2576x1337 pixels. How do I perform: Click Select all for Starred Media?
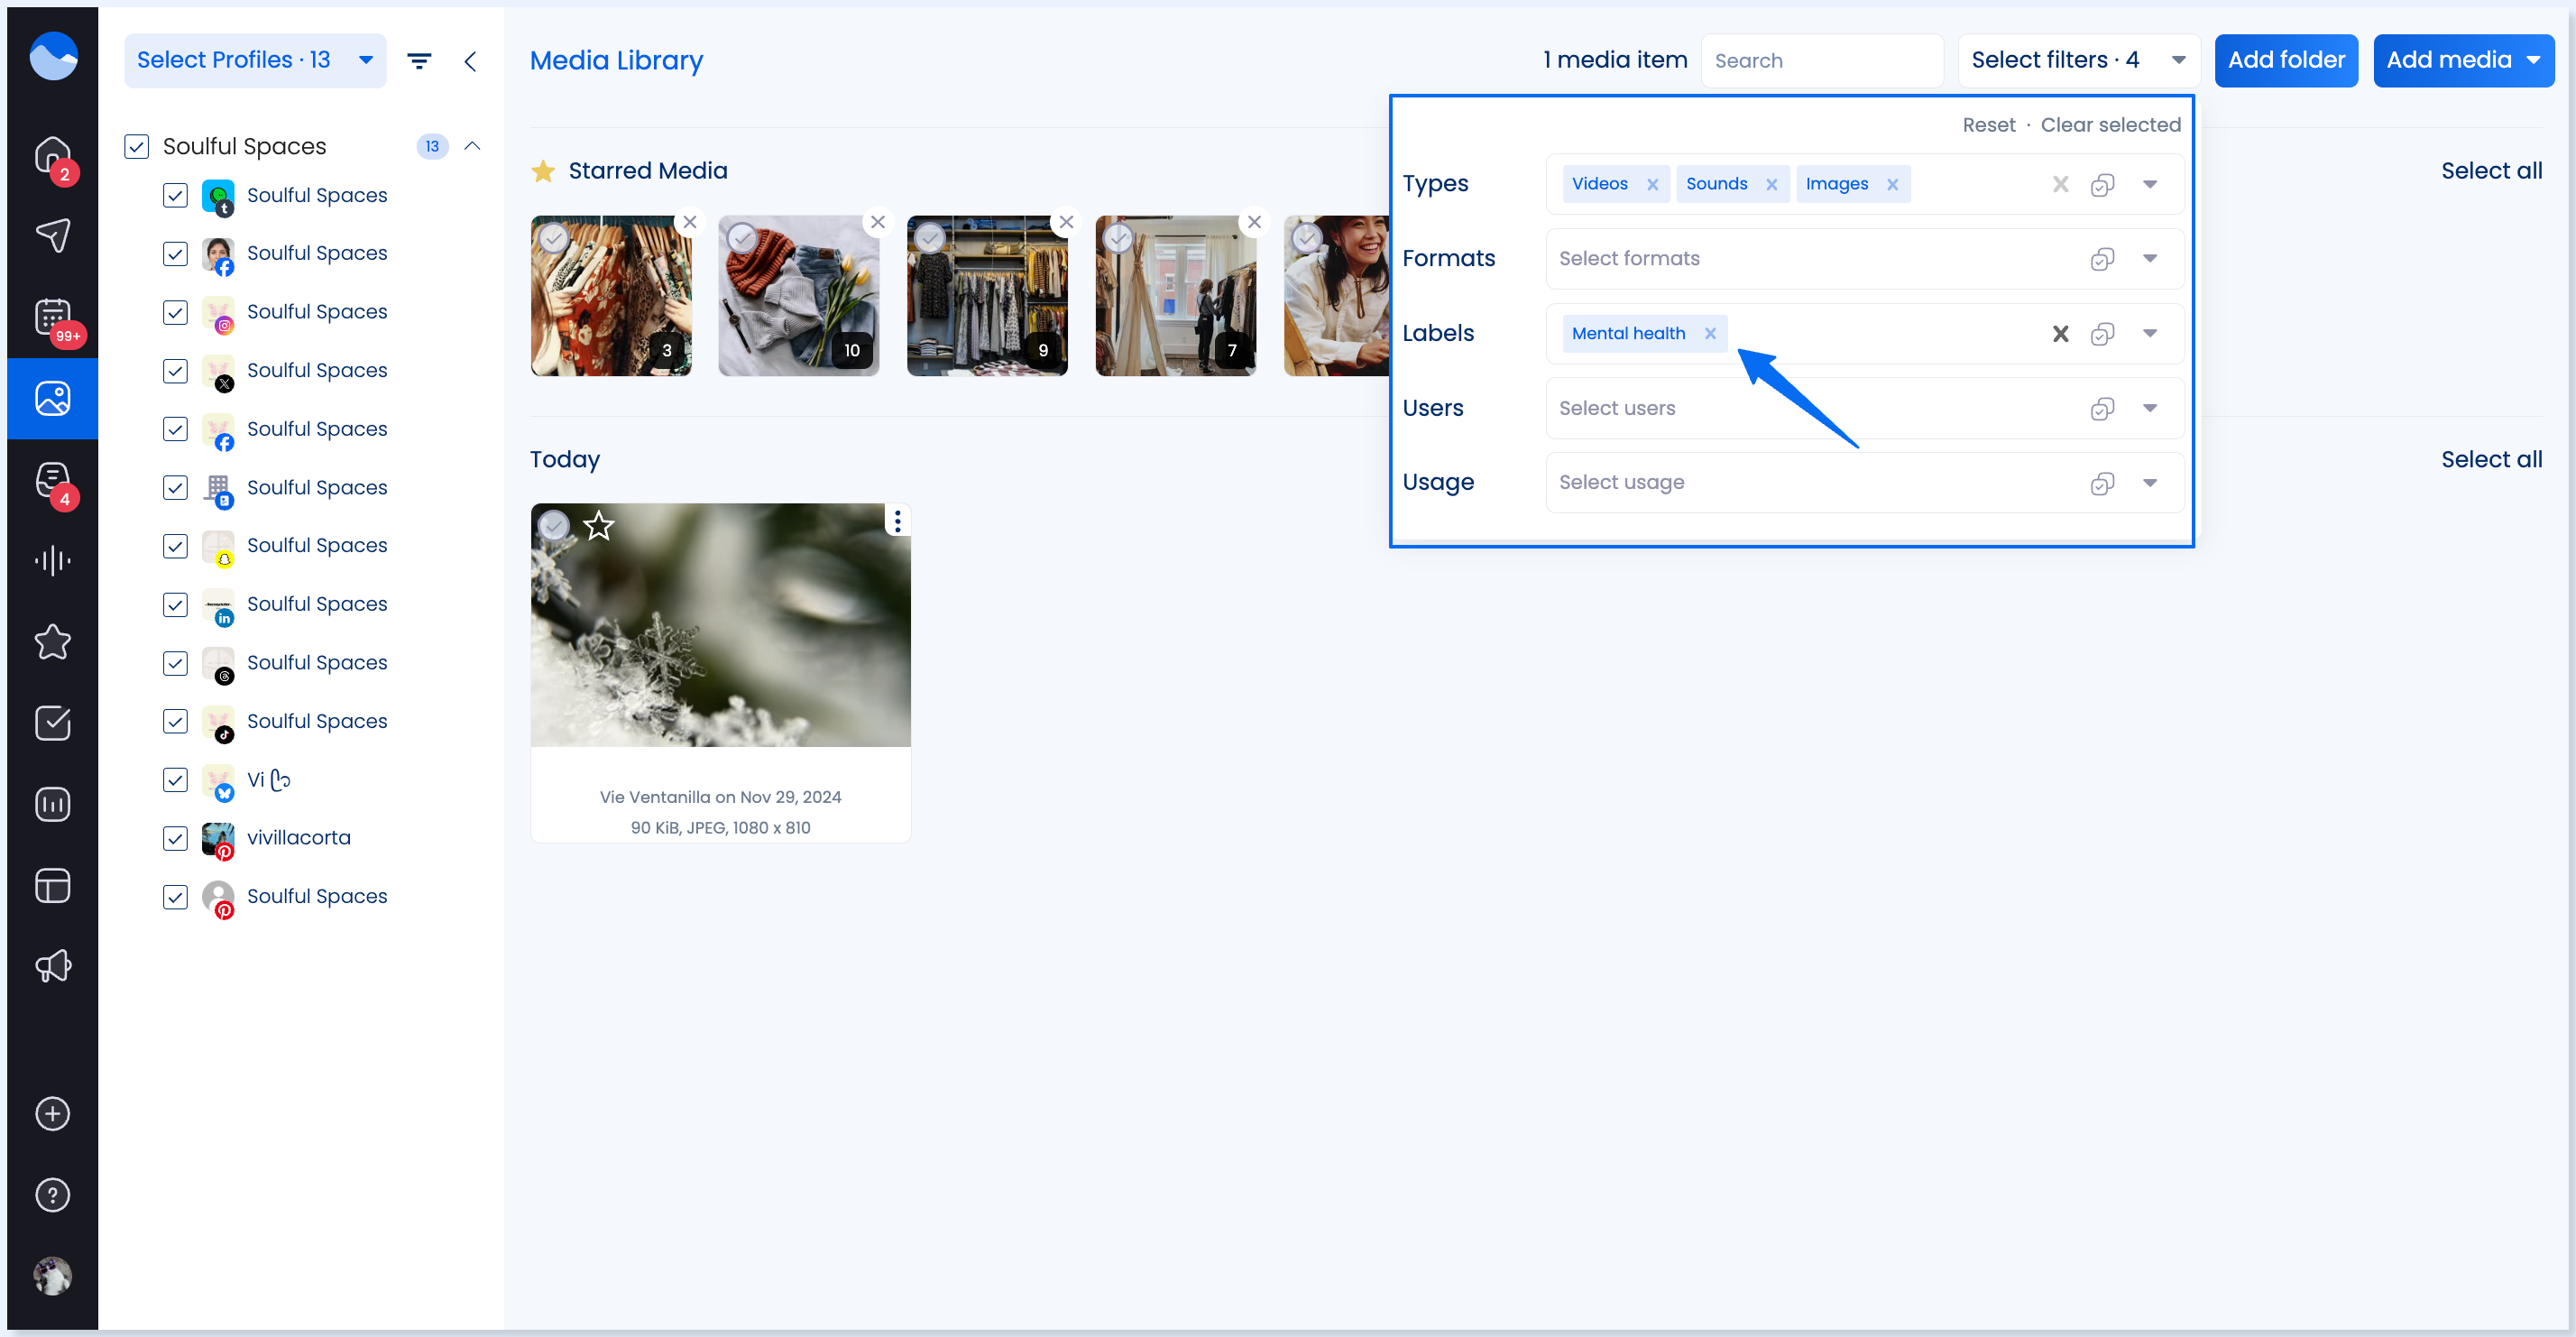[2491, 171]
